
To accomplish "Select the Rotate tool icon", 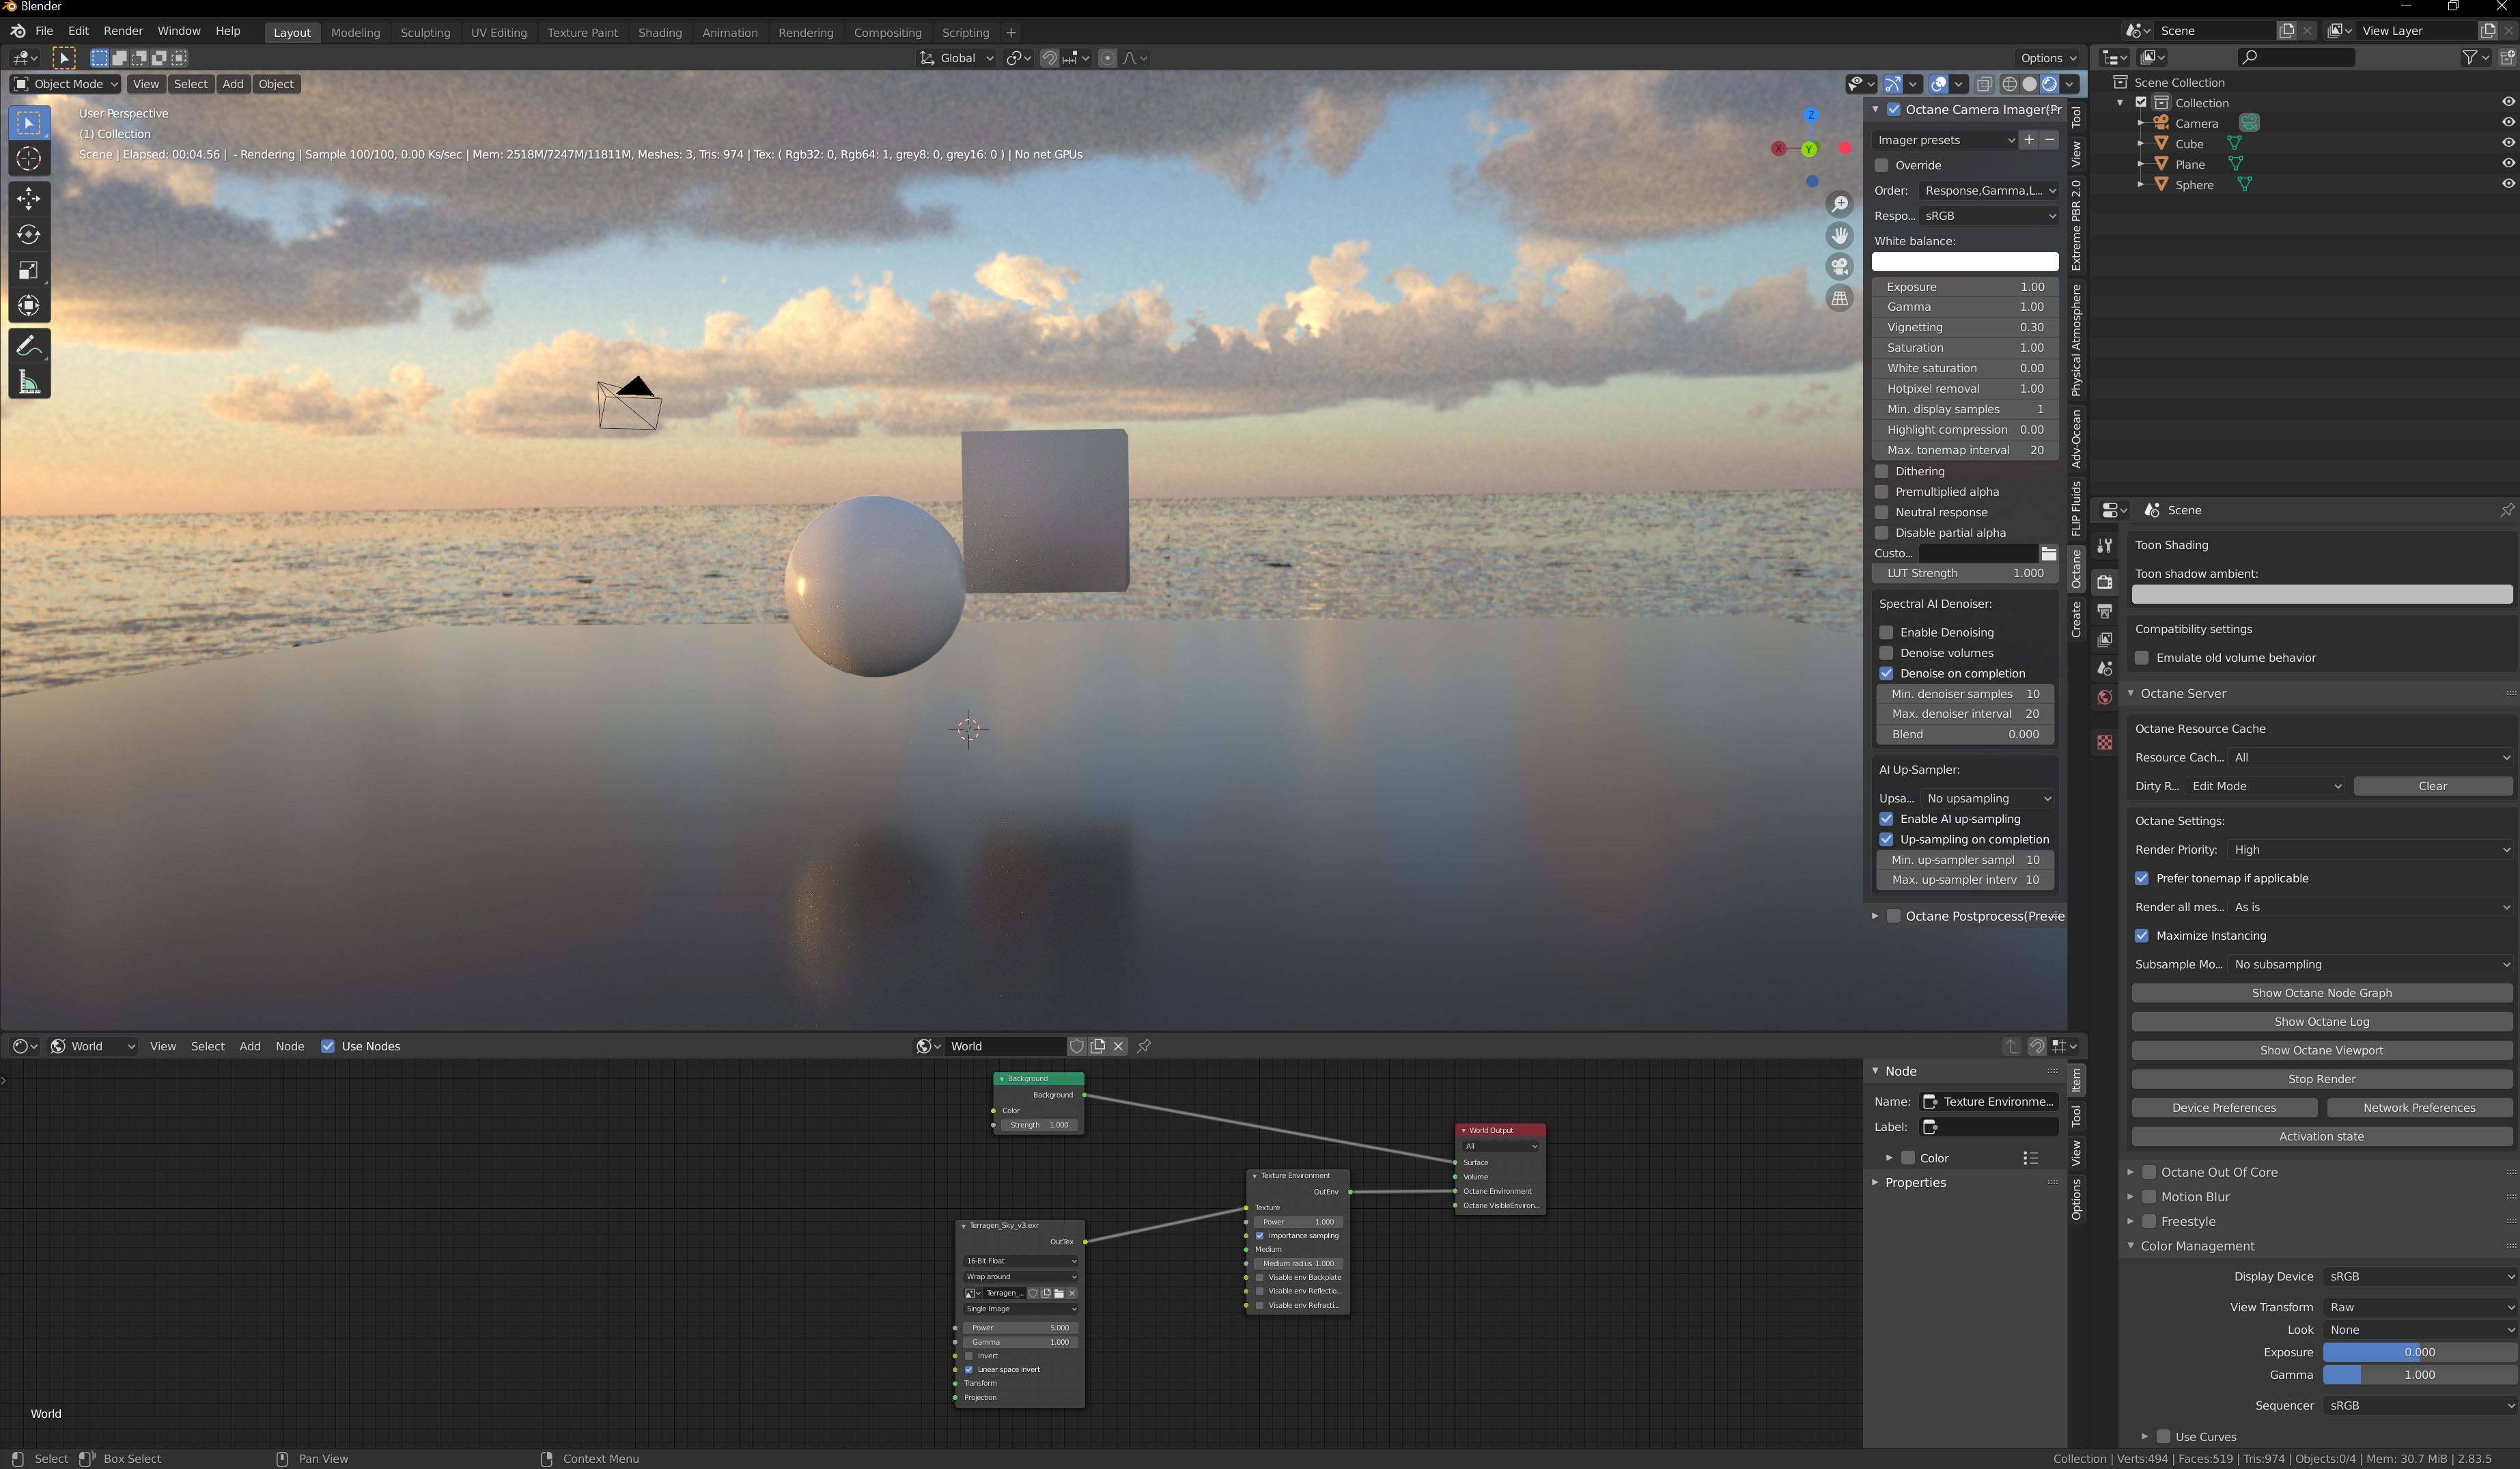I will (x=29, y=234).
